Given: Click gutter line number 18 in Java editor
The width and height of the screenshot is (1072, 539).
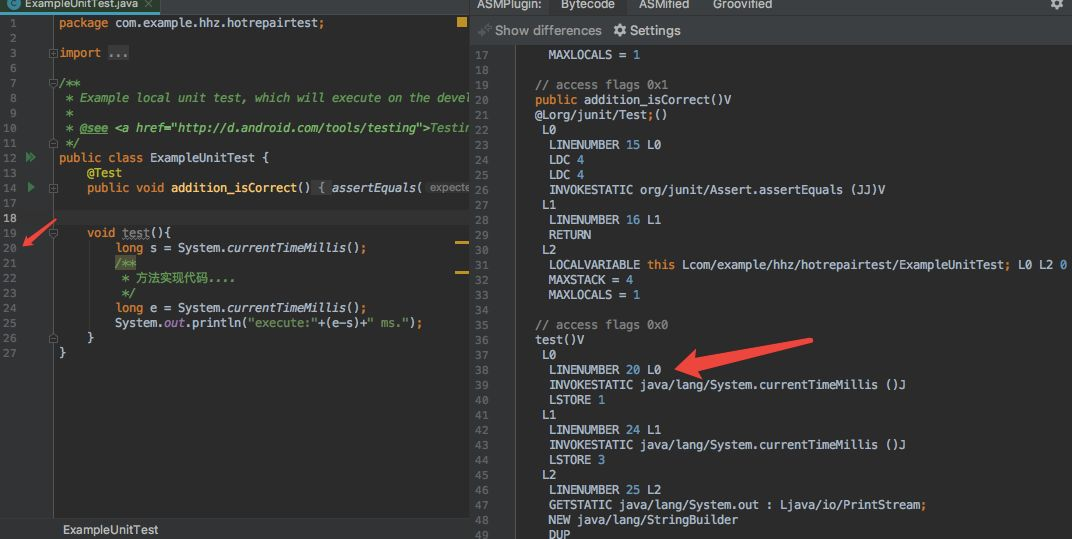Looking at the screenshot, I should [10, 218].
